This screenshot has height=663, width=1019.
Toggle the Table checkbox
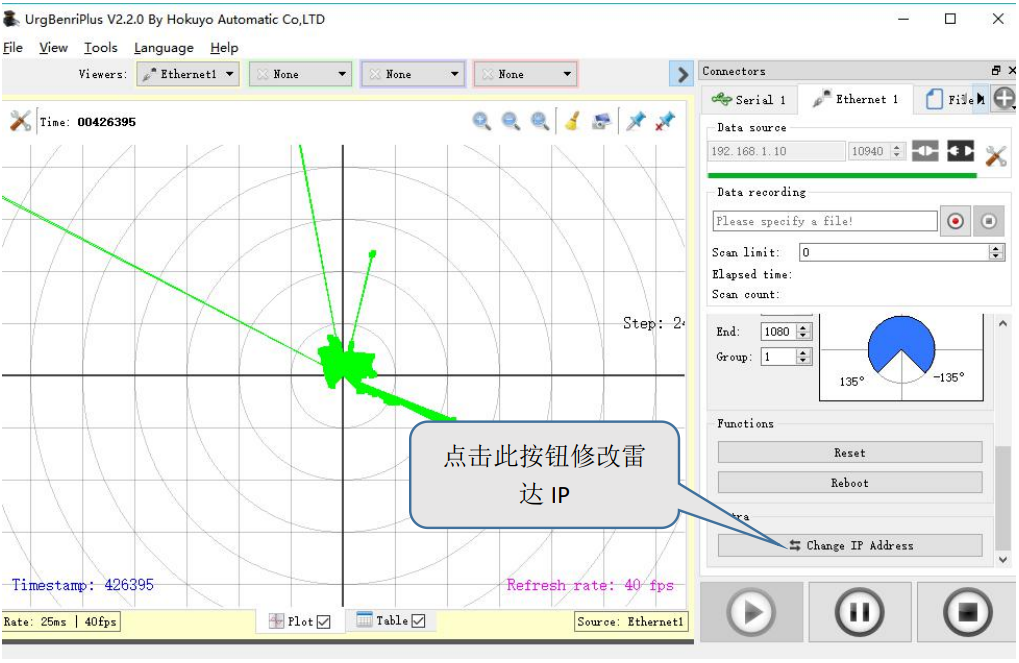point(418,621)
